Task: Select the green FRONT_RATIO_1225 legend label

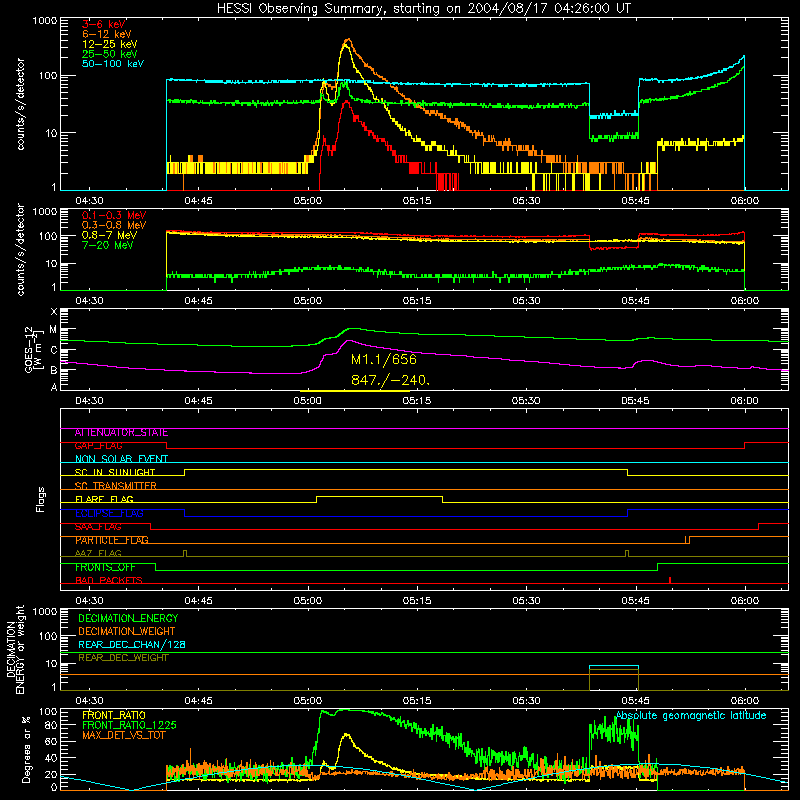Action: tap(129, 725)
